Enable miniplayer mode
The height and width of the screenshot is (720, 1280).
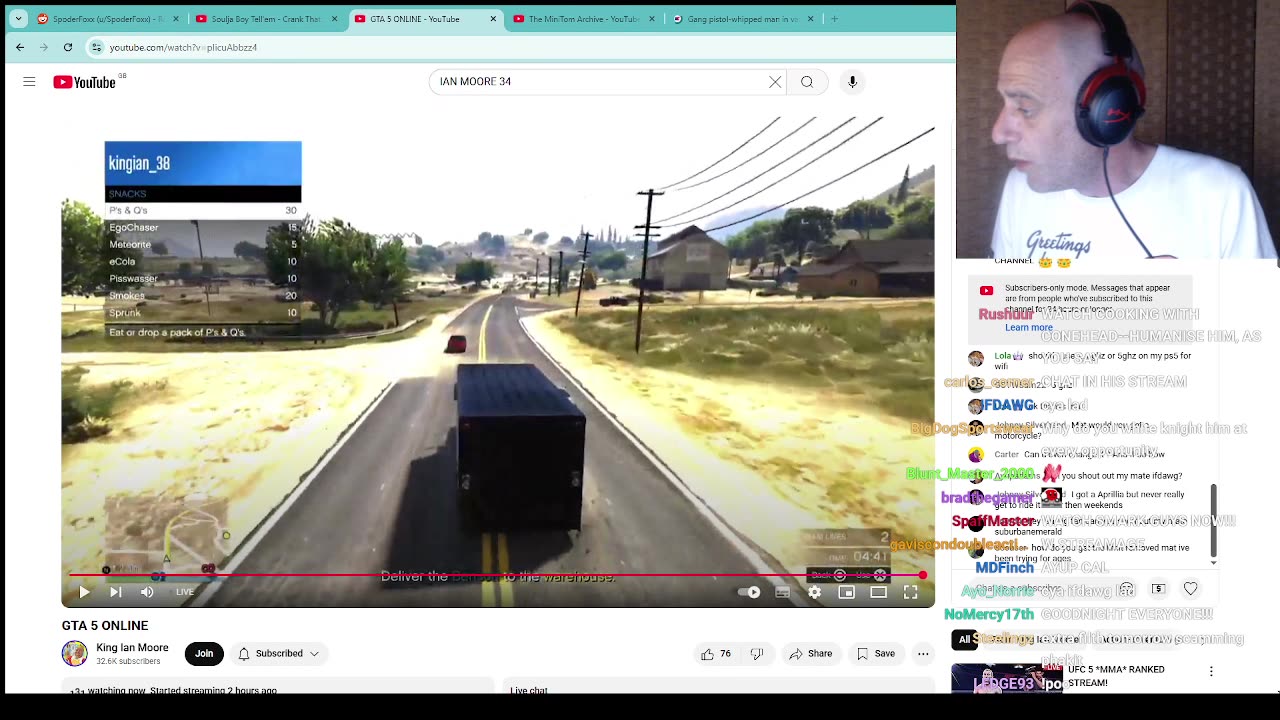tap(846, 592)
